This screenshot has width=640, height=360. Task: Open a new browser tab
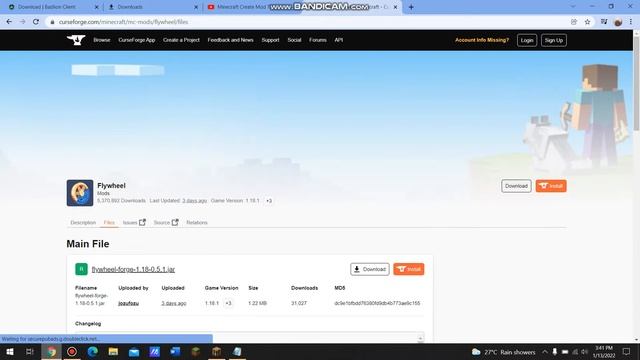coord(411,7)
